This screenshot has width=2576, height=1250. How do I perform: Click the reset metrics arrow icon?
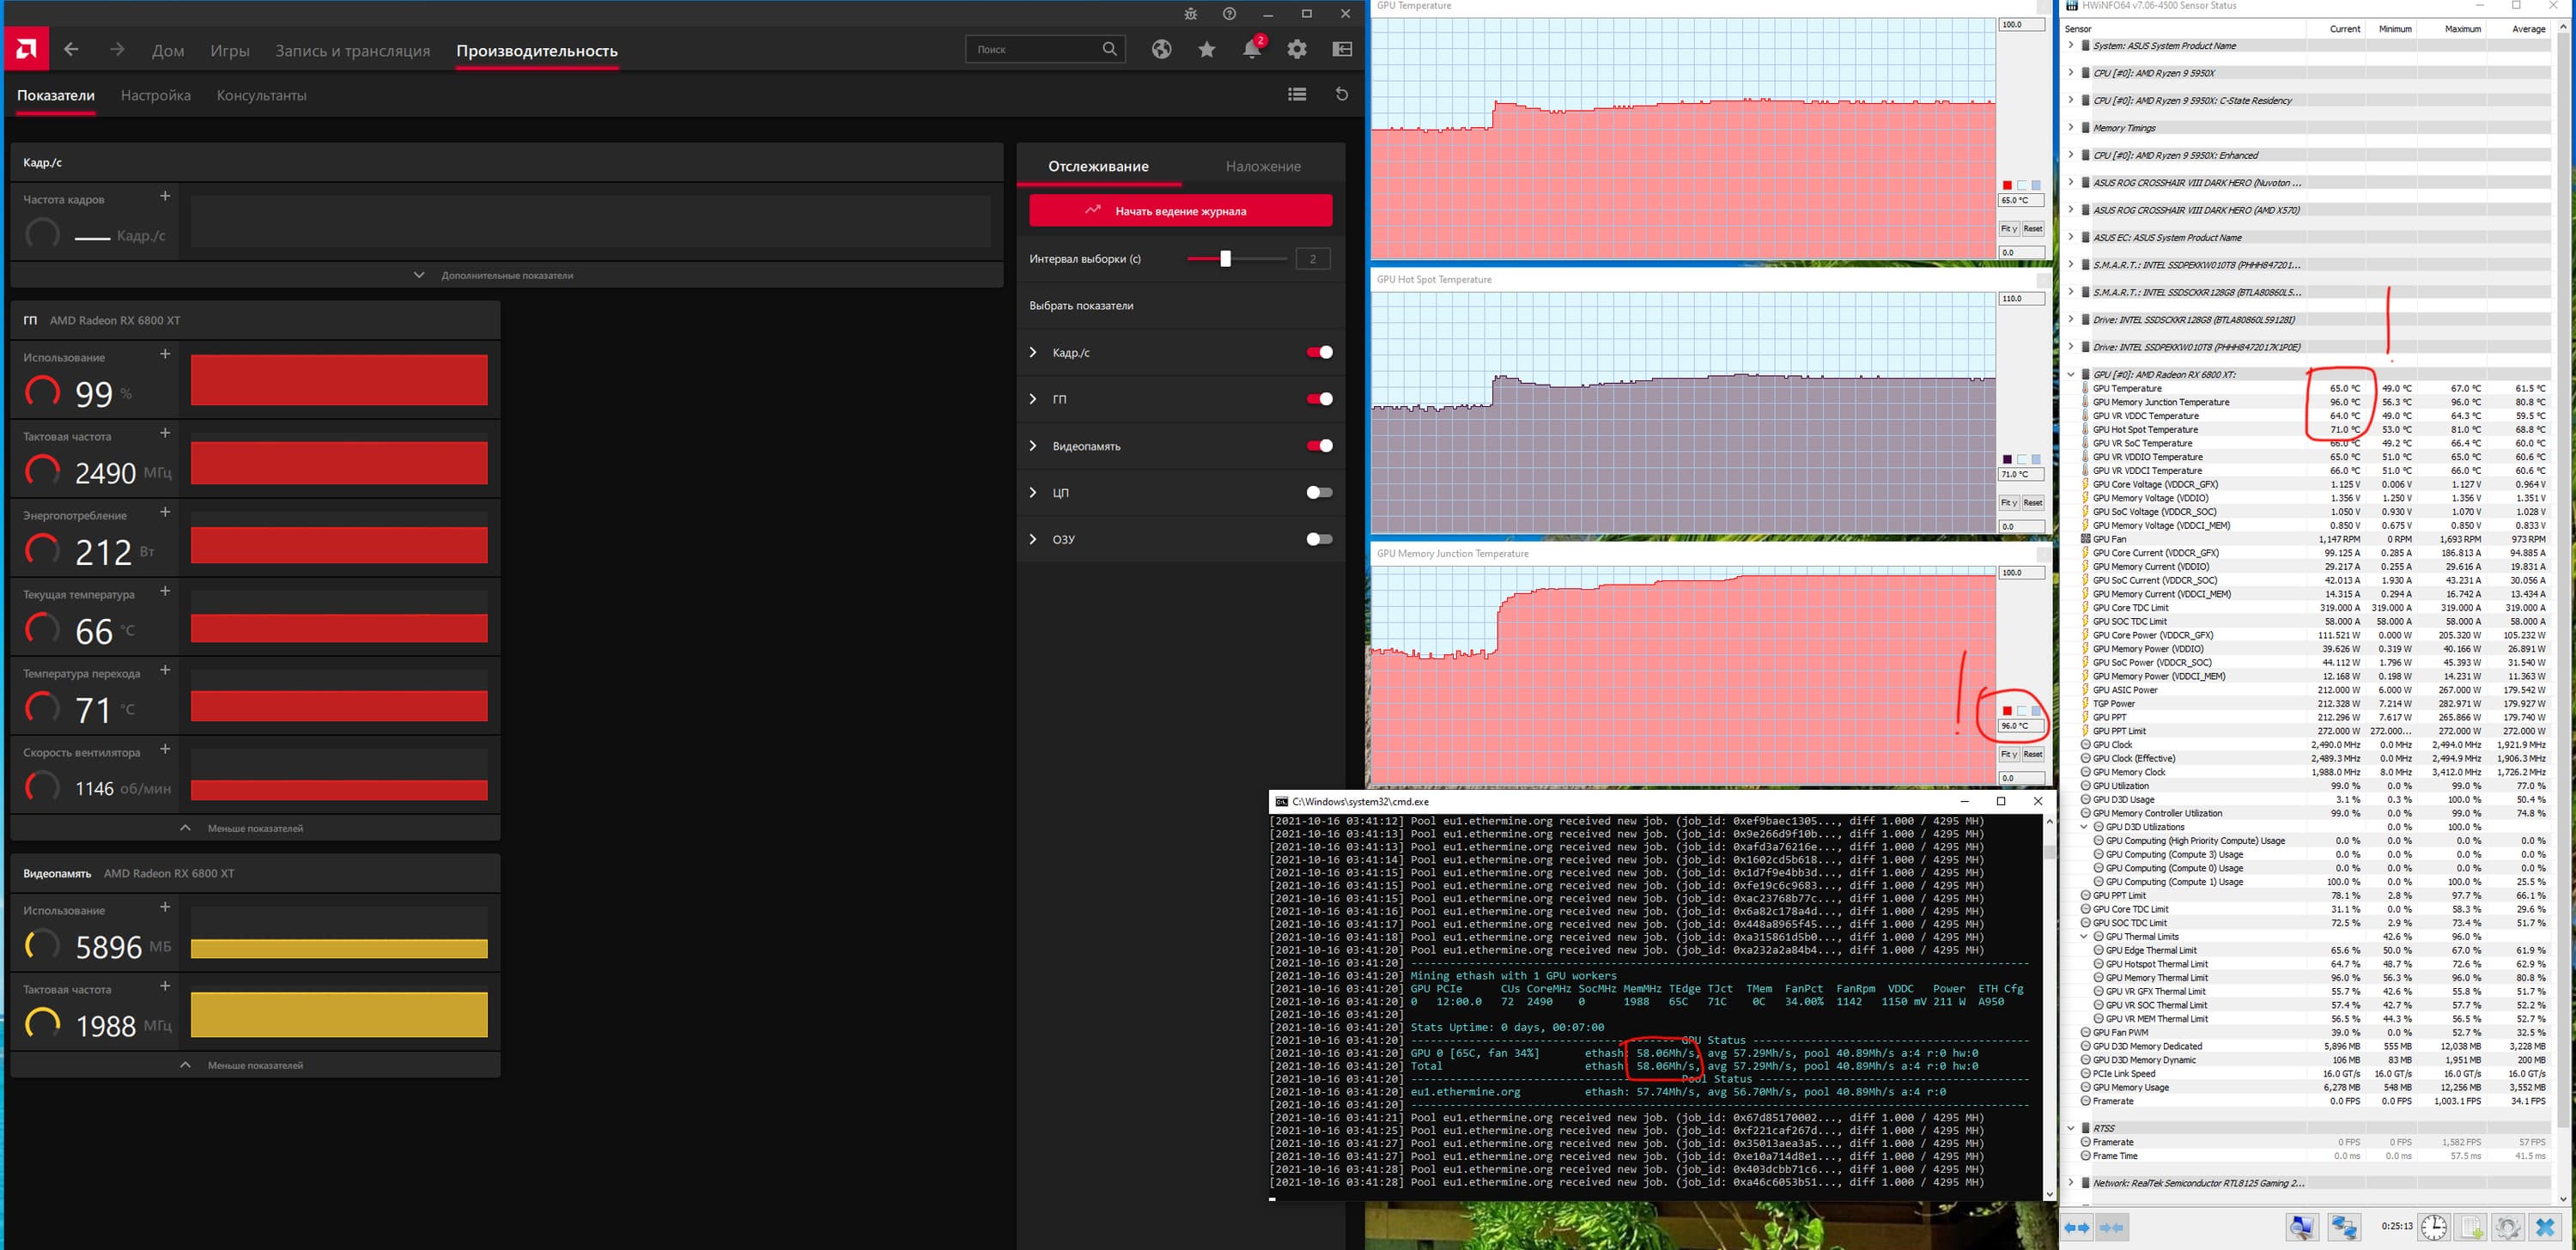(x=1342, y=94)
